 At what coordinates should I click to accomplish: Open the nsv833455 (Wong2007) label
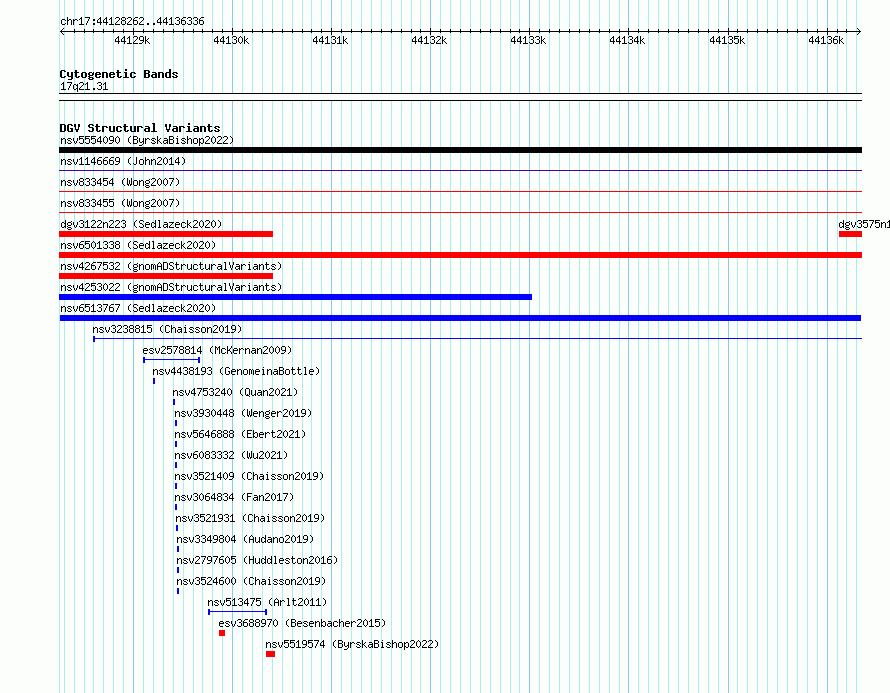coord(120,203)
